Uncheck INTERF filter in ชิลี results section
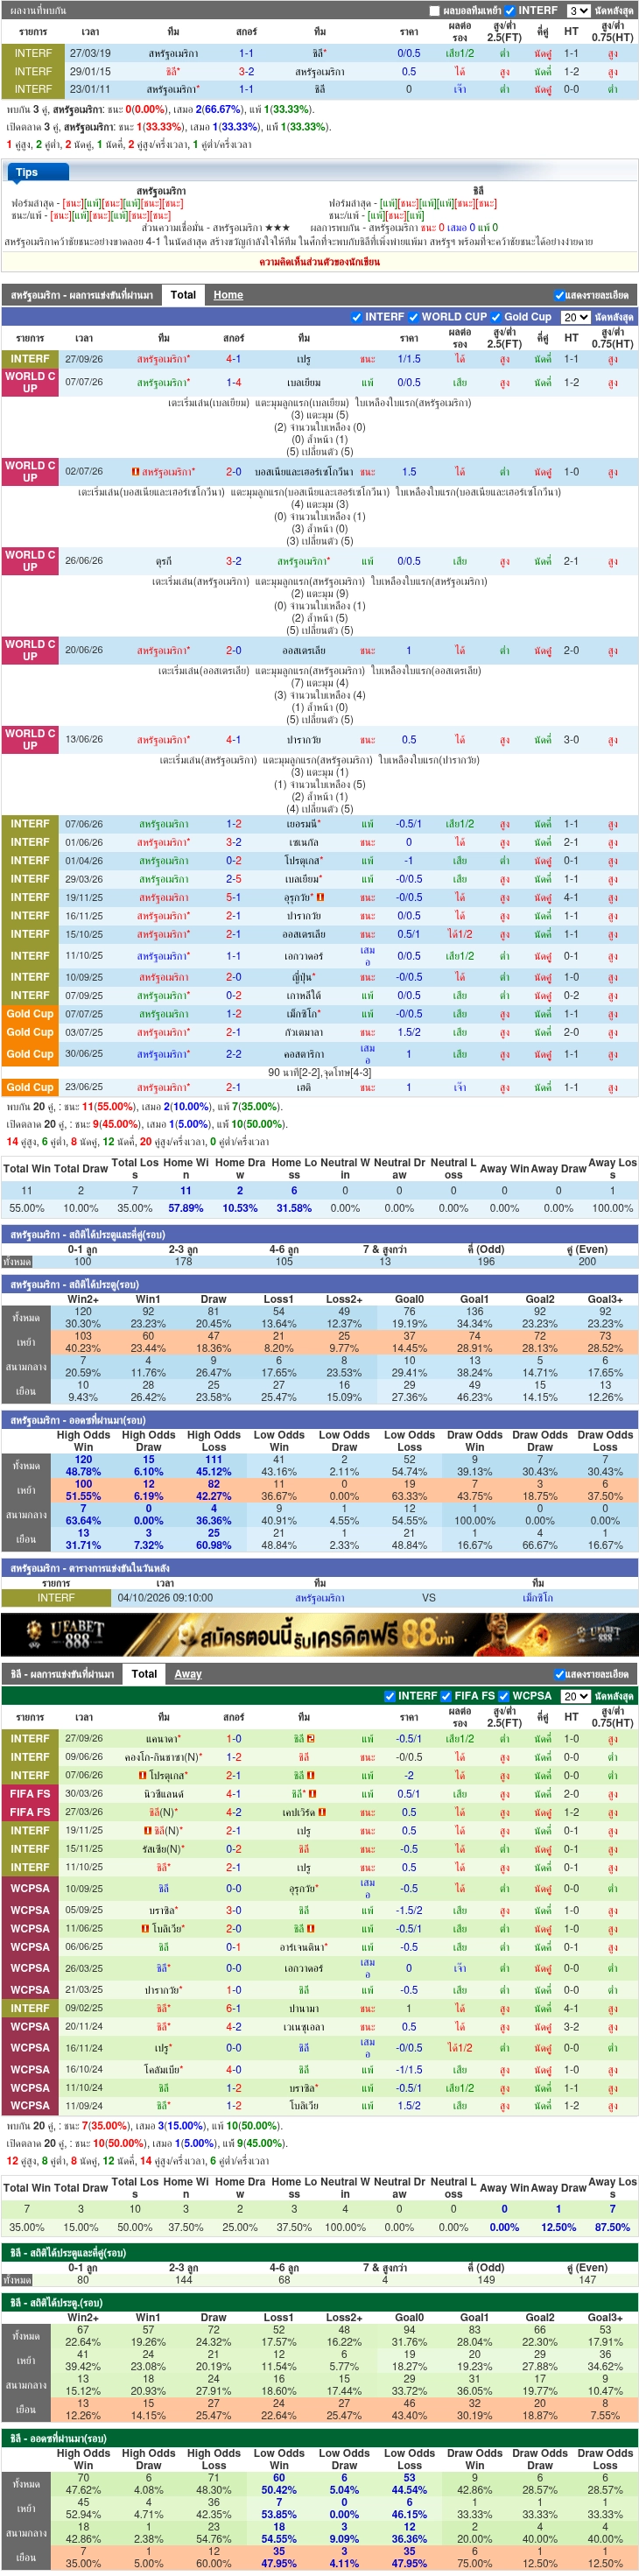 390,1696
